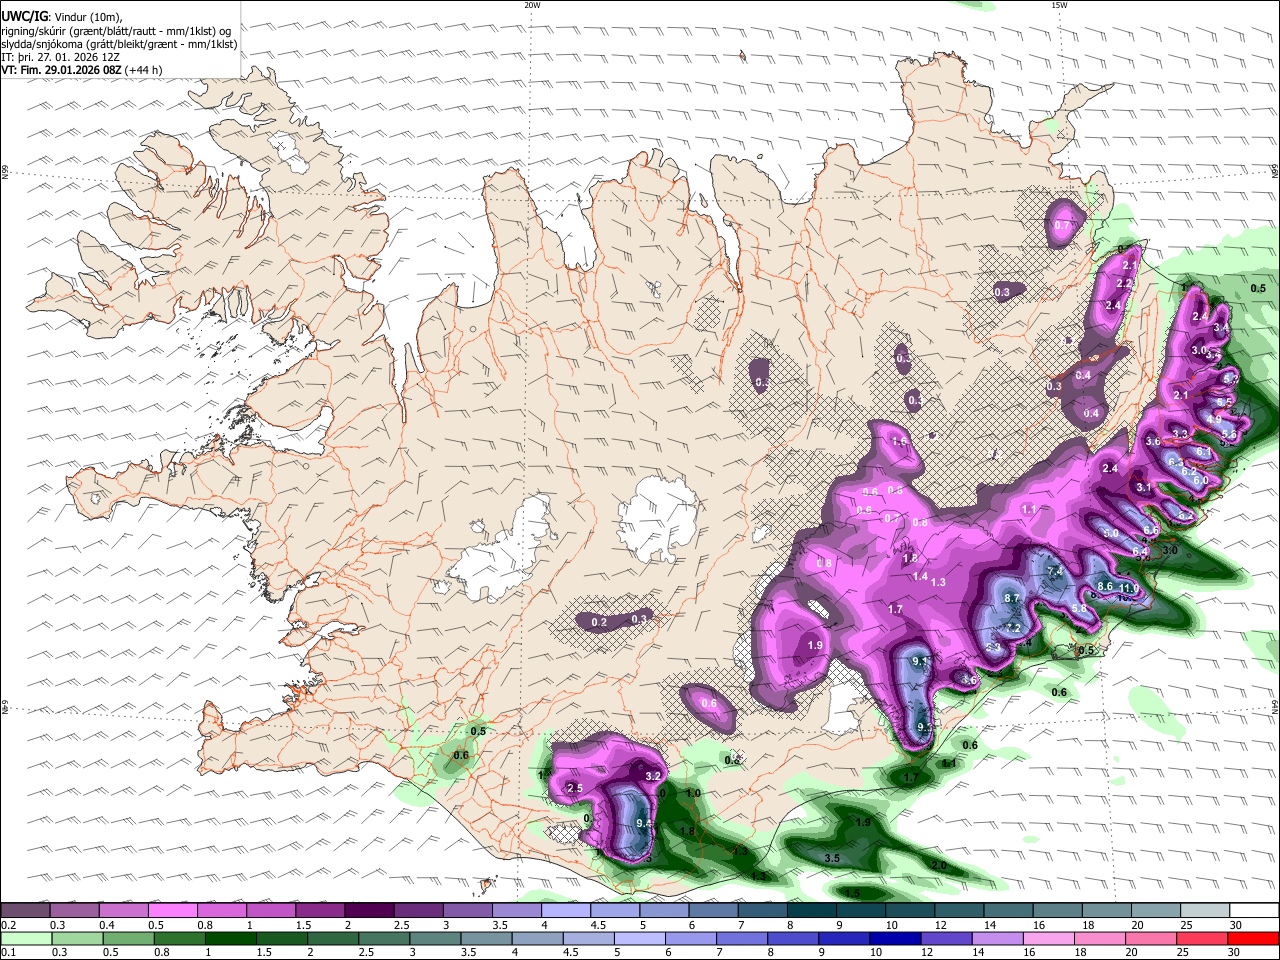Click the light lavender 4–4.5 snow-scale swatch

coord(566,911)
